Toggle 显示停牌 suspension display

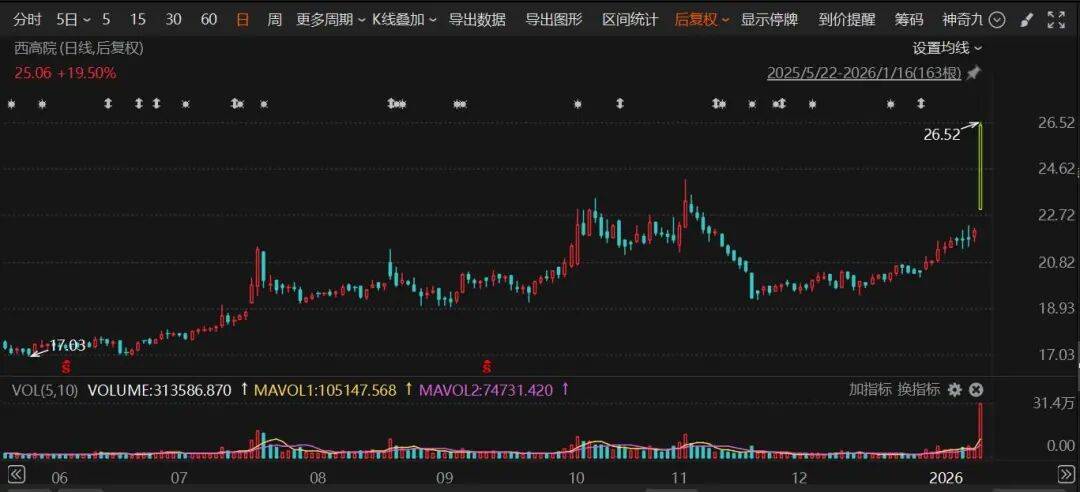tap(769, 19)
